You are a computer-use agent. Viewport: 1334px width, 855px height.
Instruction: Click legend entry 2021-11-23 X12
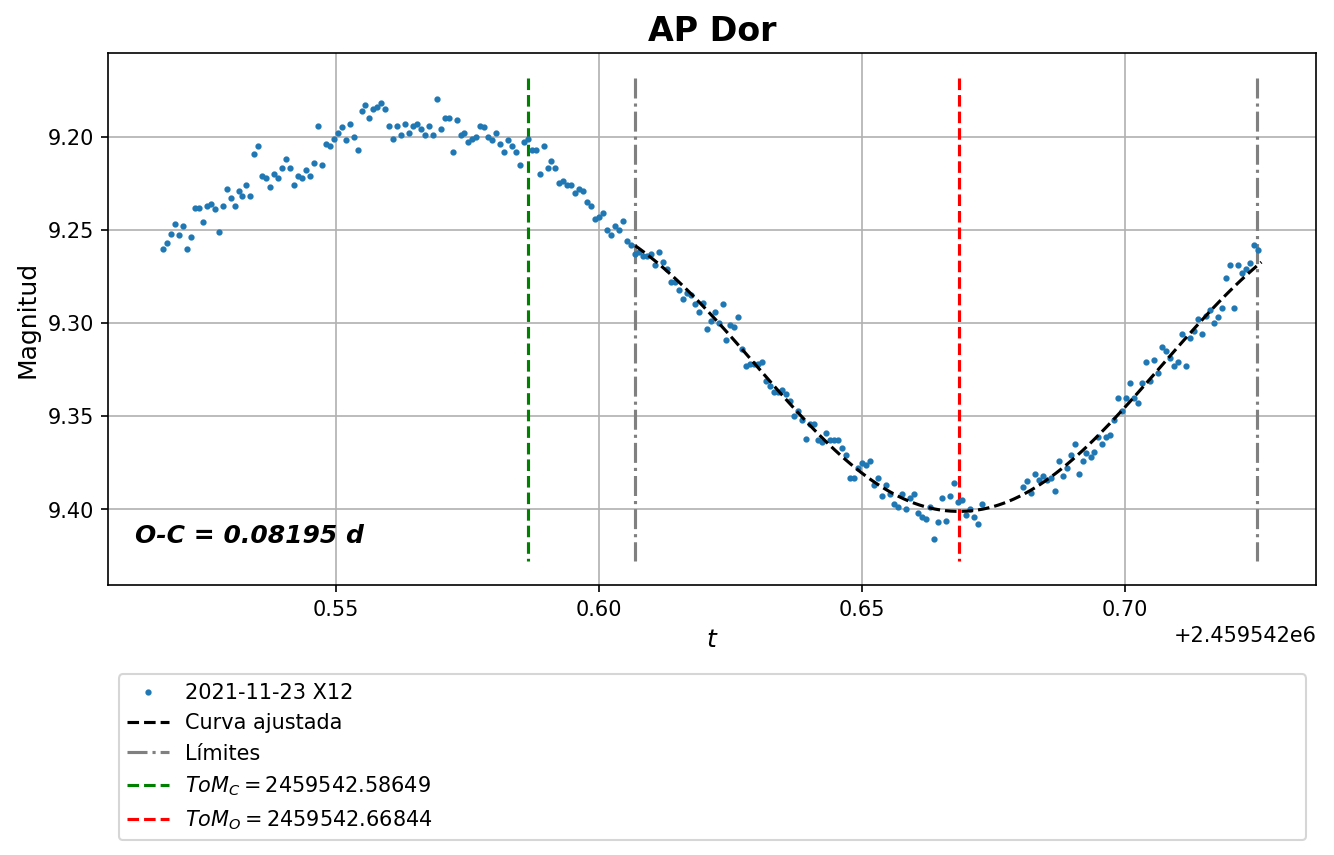tap(268, 692)
